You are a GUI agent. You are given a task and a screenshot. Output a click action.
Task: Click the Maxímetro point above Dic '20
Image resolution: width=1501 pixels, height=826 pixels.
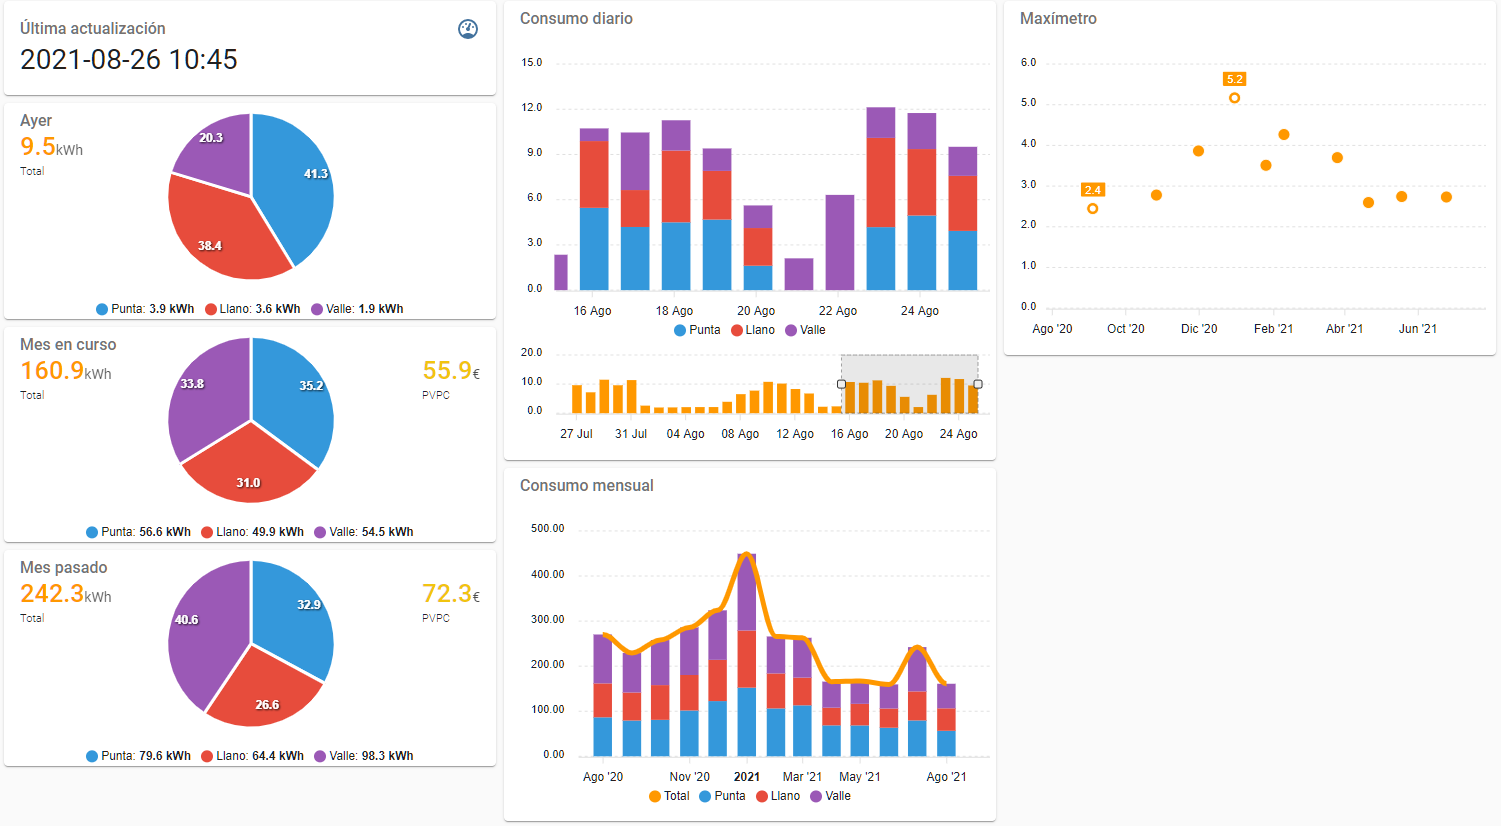coord(1198,151)
